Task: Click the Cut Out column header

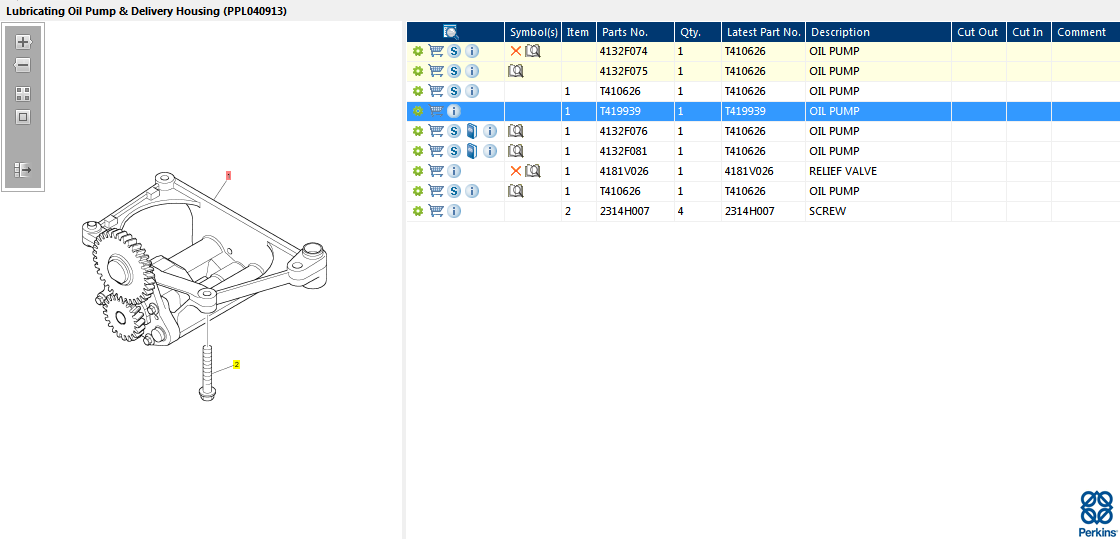Action: pyautogui.click(x=977, y=32)
